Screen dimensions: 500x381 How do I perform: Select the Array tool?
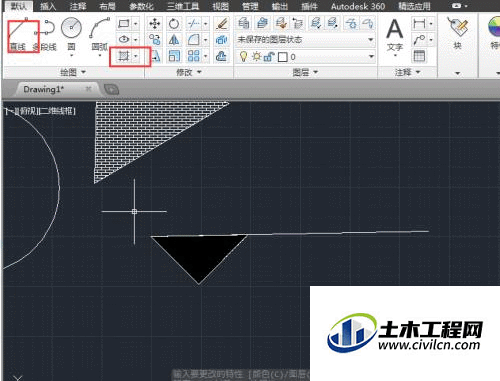coord(194,56)
